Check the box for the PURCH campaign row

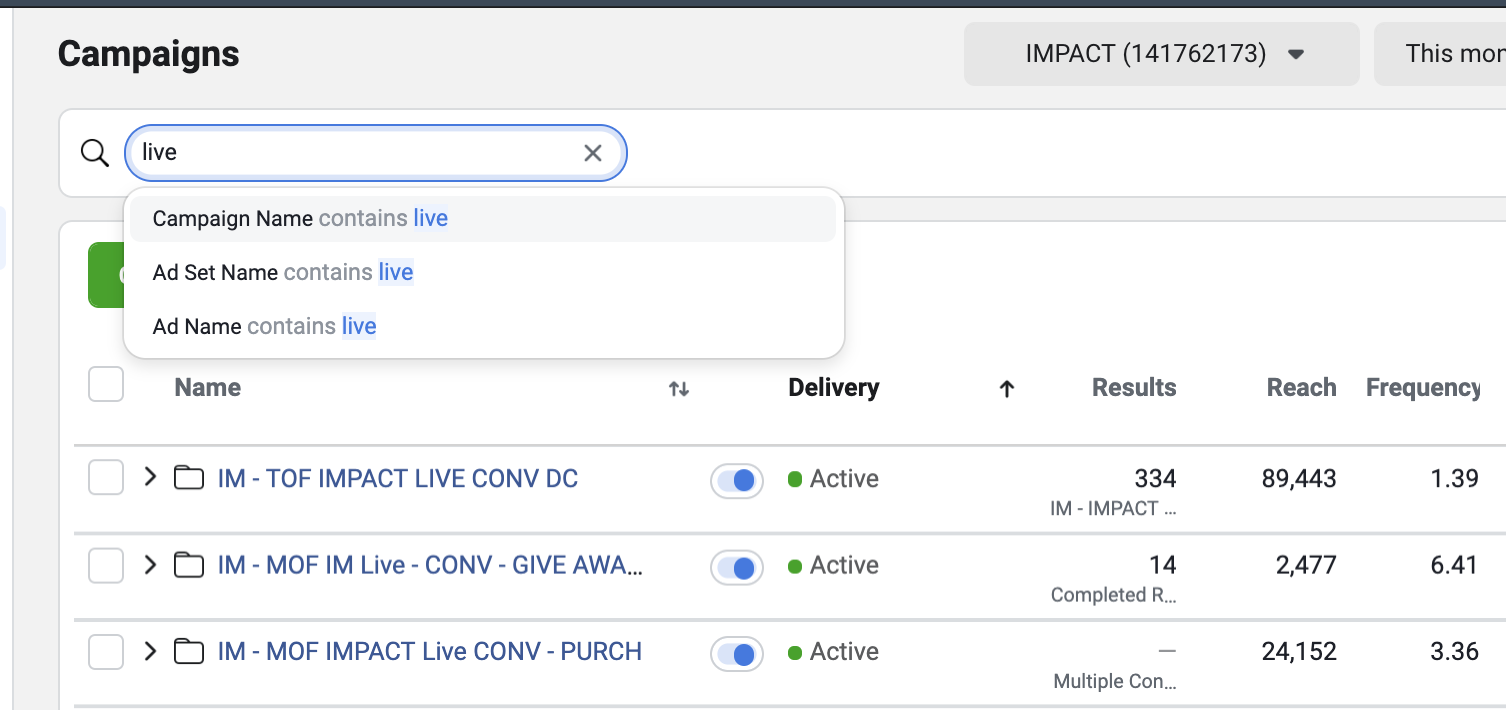pyautogui.click(x=105, y=651)
